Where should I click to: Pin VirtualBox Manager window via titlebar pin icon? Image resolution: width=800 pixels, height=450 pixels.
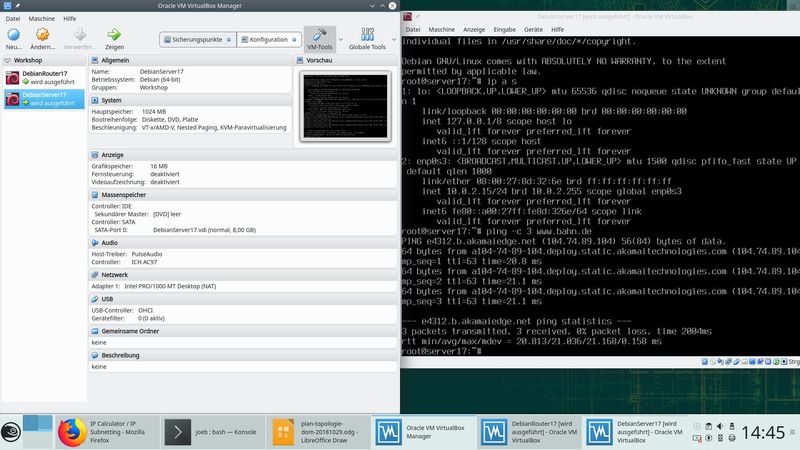pyautogui.click(x=17, y=6)
